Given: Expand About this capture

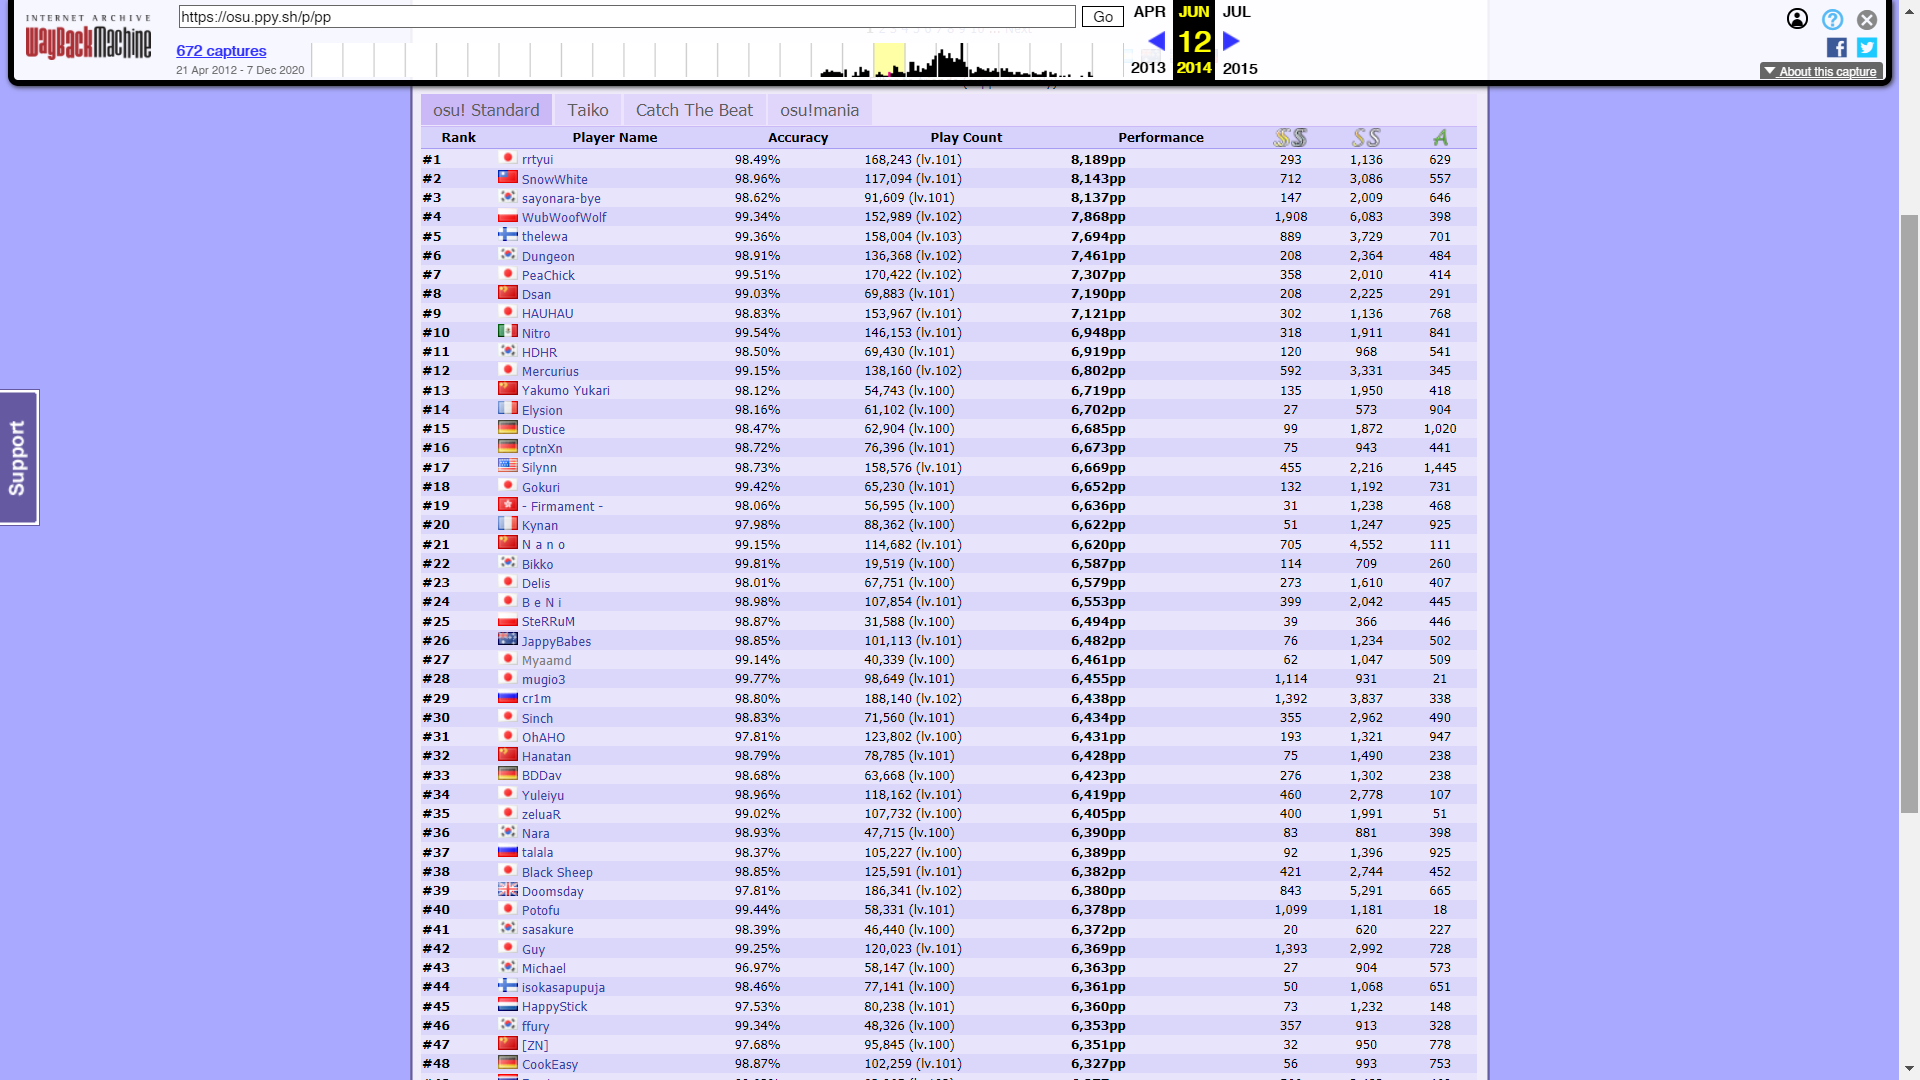Looking at the screenshot, I should [1821, 71].
